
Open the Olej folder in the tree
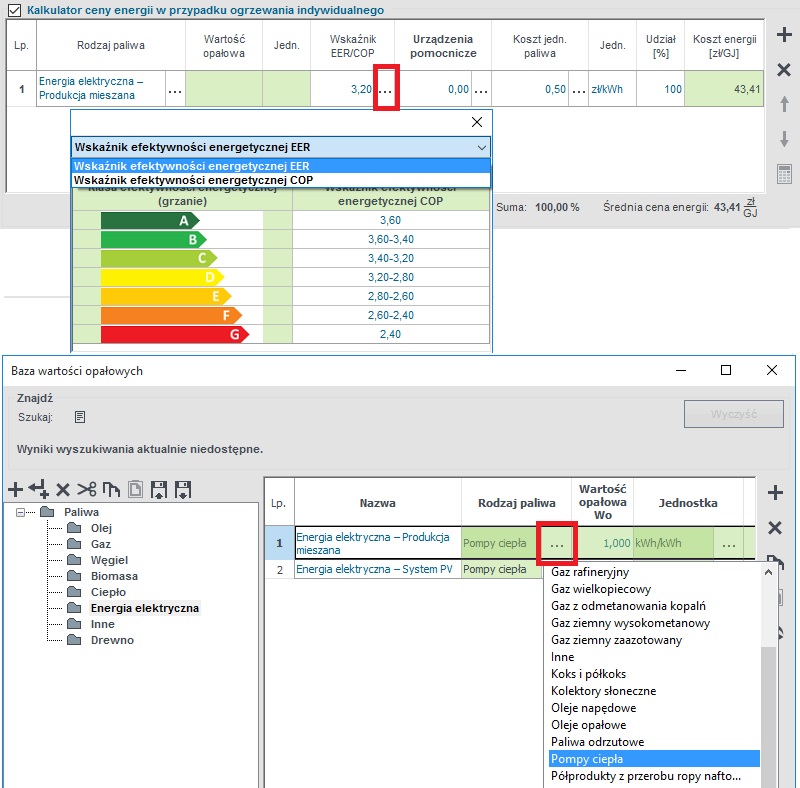click(89, 528)
